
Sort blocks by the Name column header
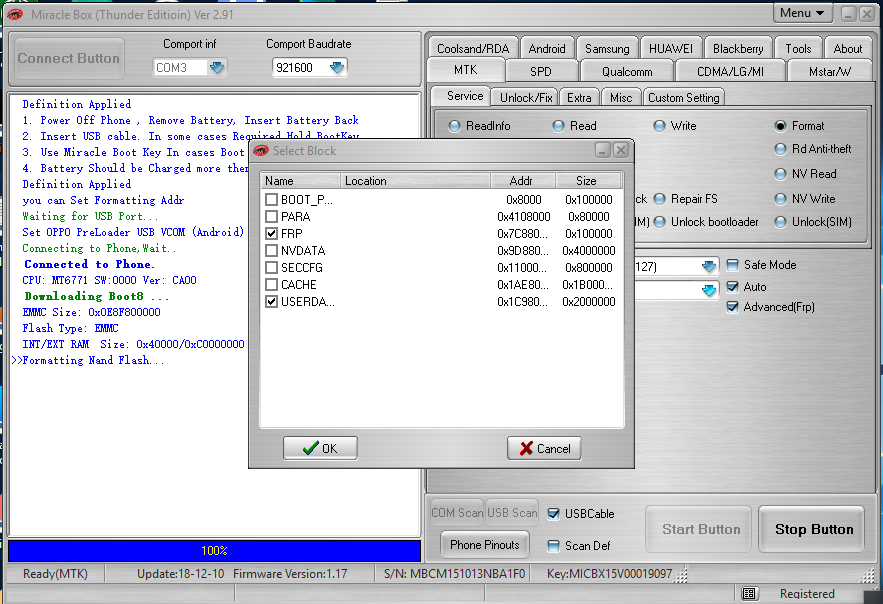click(301, 181)
